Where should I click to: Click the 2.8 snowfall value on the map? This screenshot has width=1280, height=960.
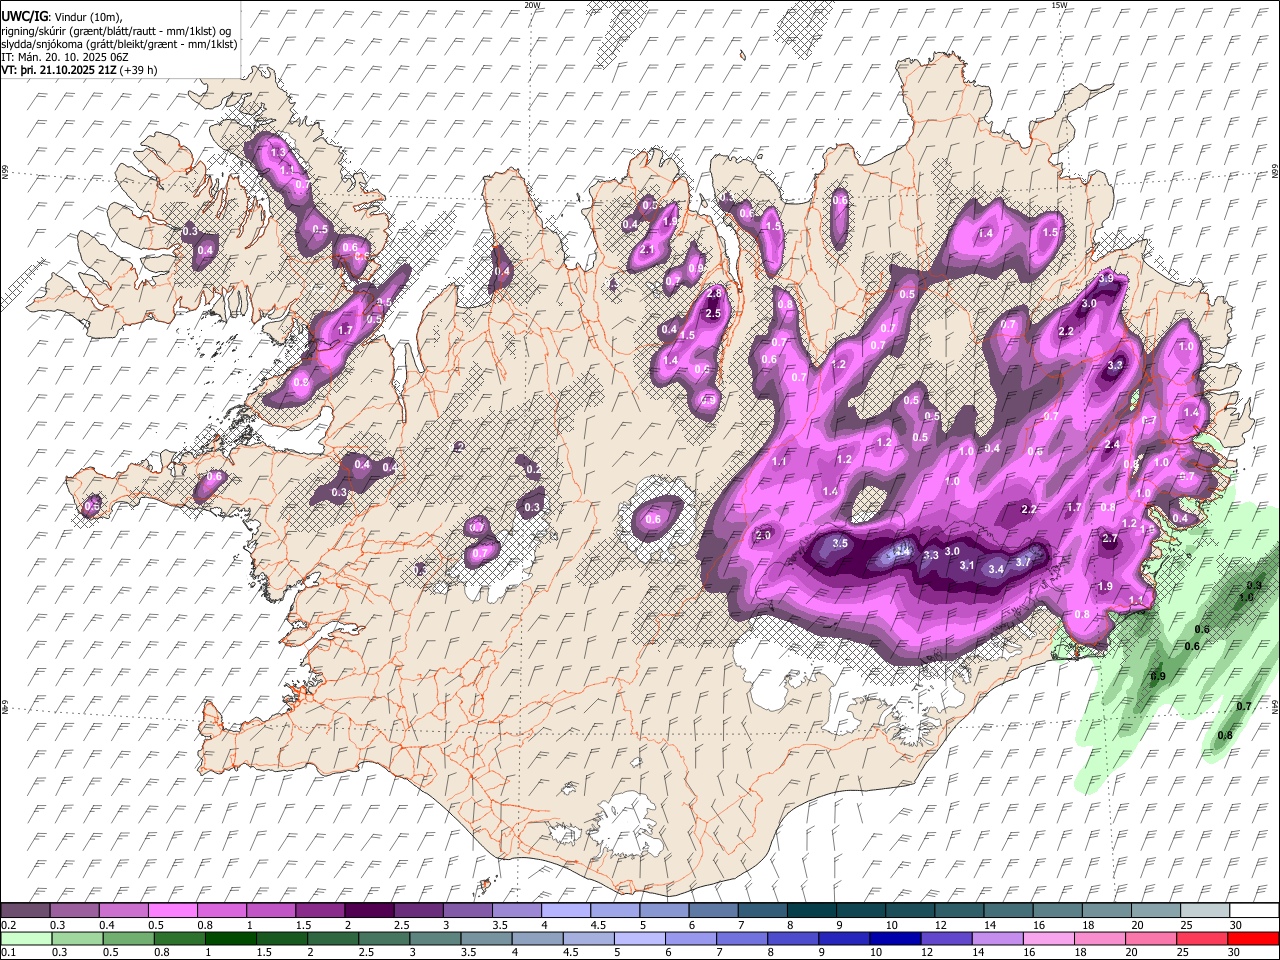coord(714,293)
